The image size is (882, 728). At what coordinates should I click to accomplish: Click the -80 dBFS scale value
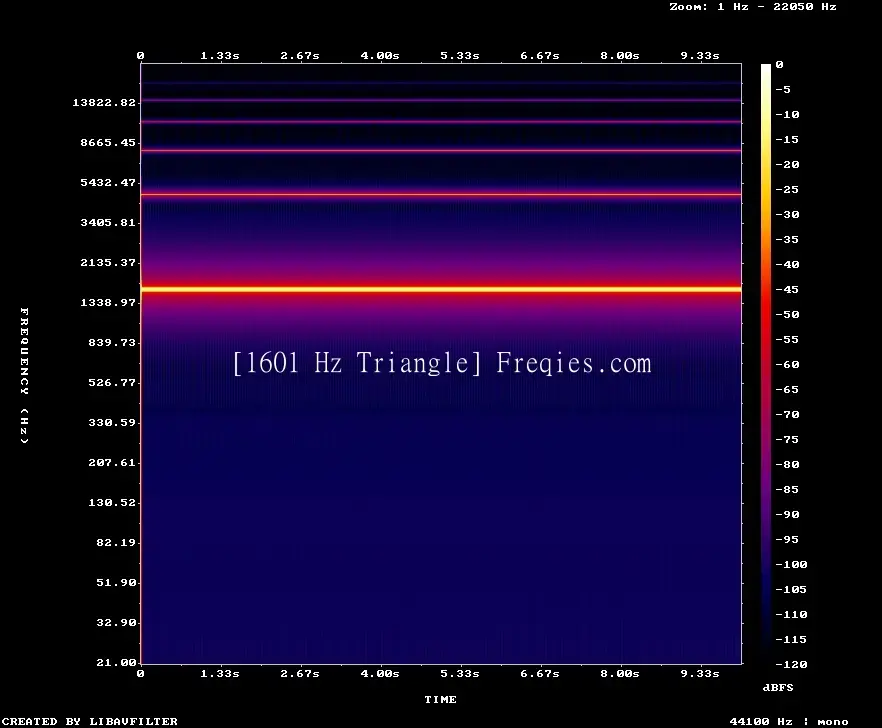(x=787, y=464)
